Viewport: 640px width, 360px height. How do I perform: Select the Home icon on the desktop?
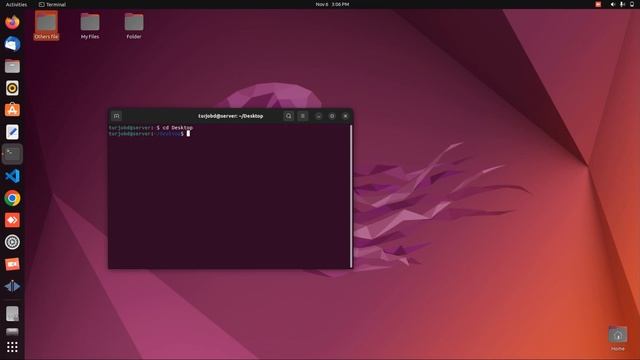pyautogui.click(x=618, y=338)
